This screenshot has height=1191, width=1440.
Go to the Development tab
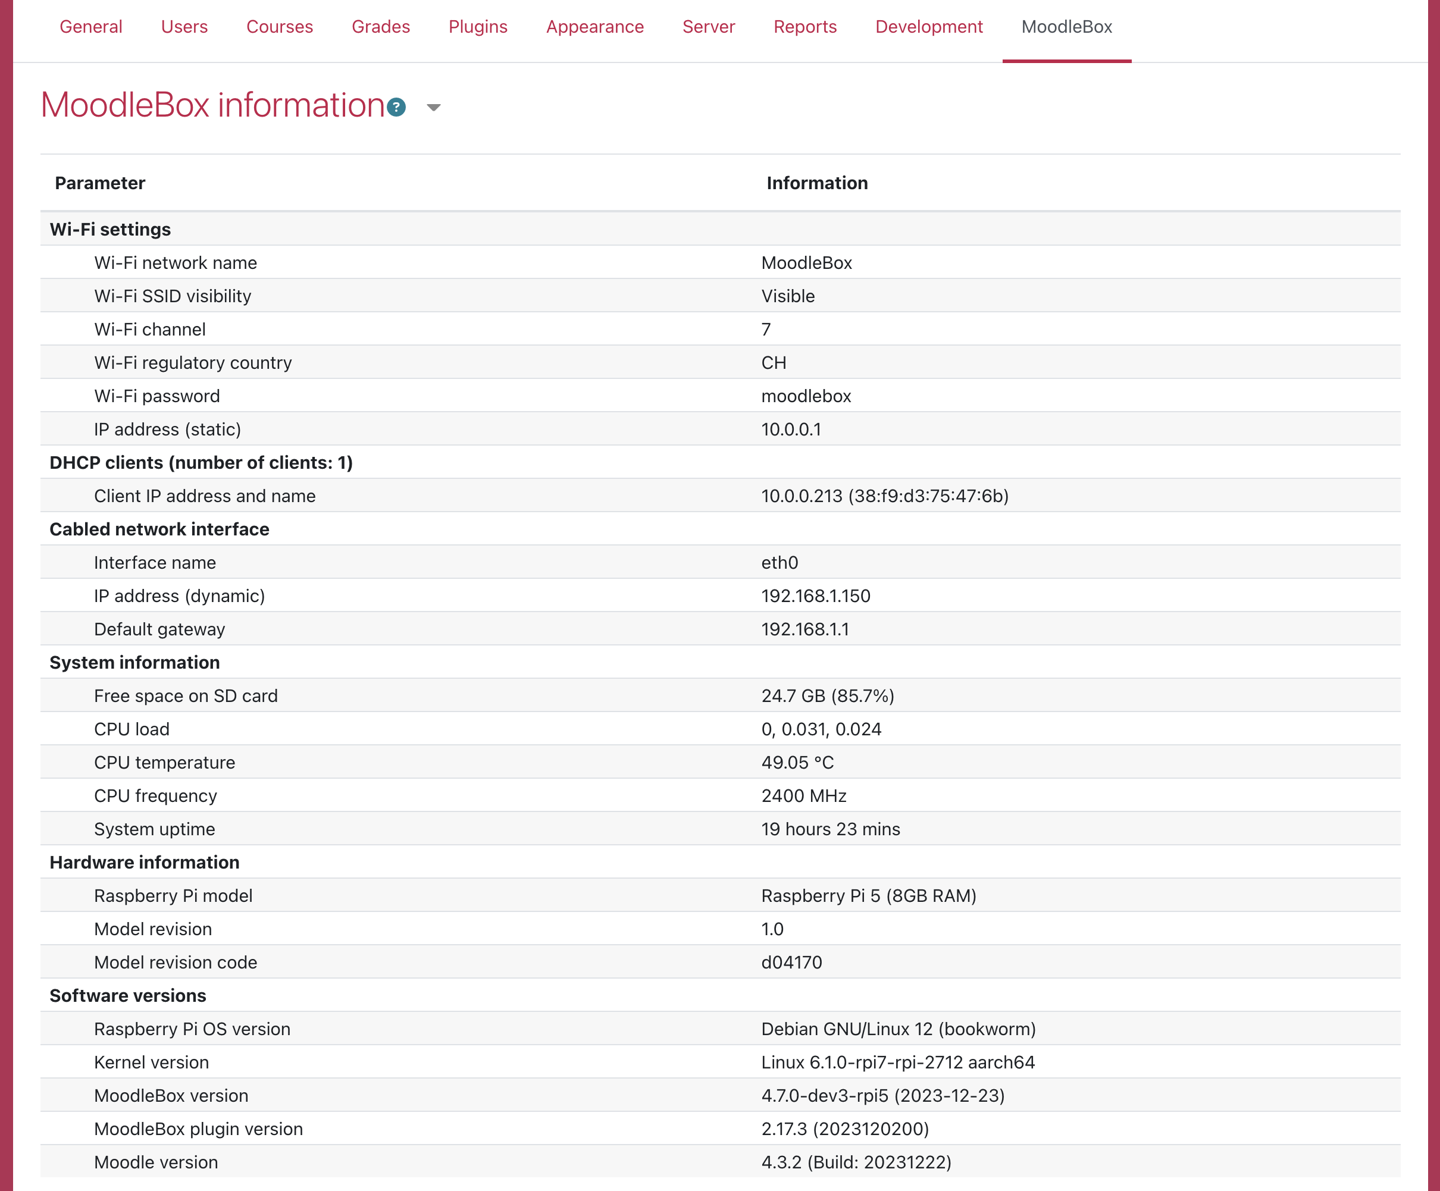point(929,27)
